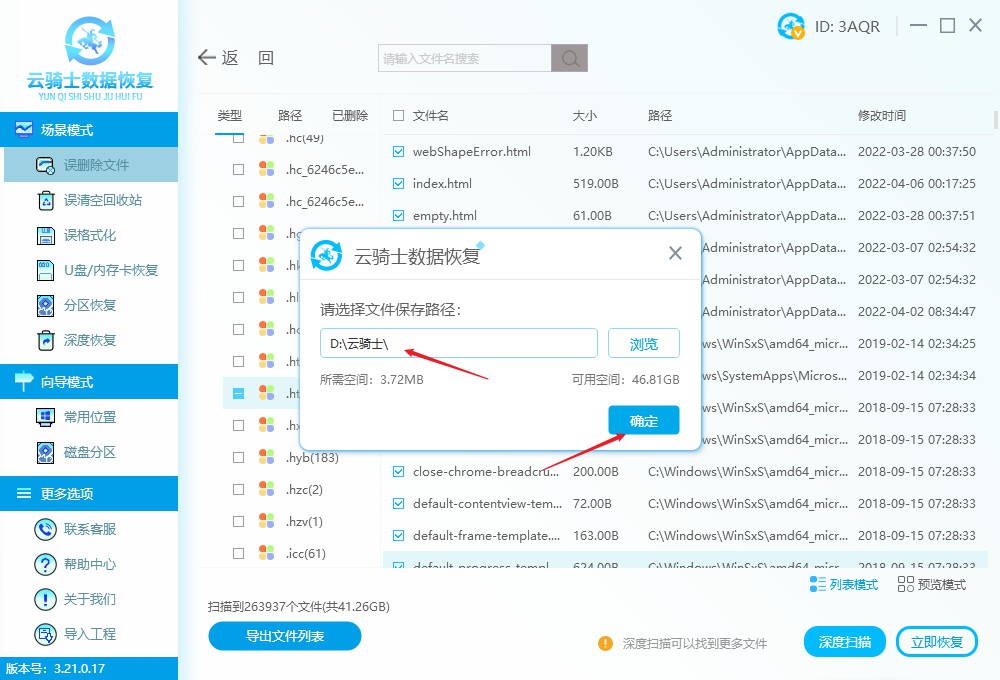Screen dimensions: 1000x680
Task: Click the back arrow 返回
Action: coord(235,58)
